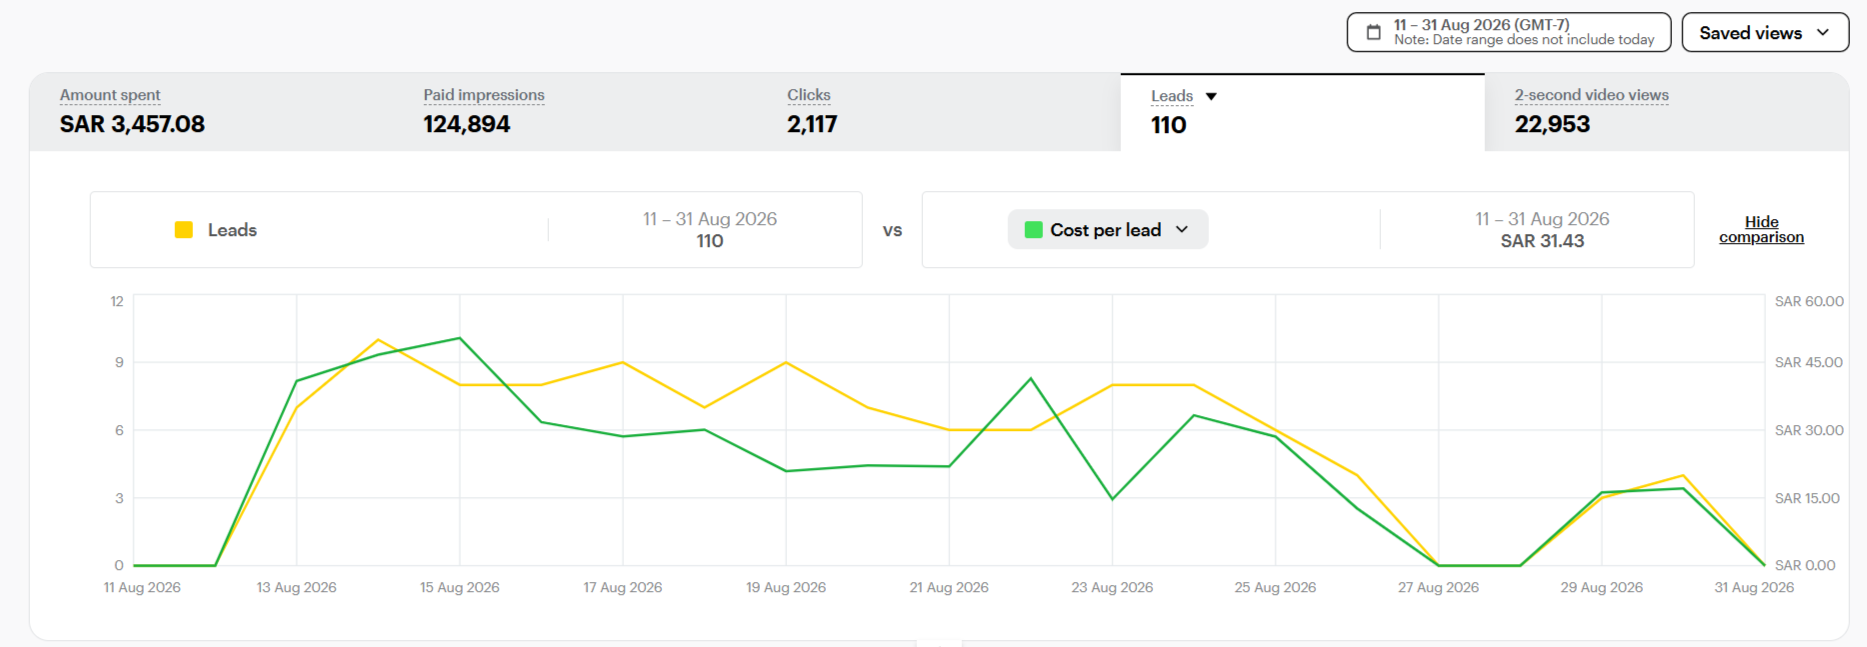Image resolution: width=1867 pixels, height=647 pixels.
Task: Click the Leads label in active tab
Action: click(1172, 96)
